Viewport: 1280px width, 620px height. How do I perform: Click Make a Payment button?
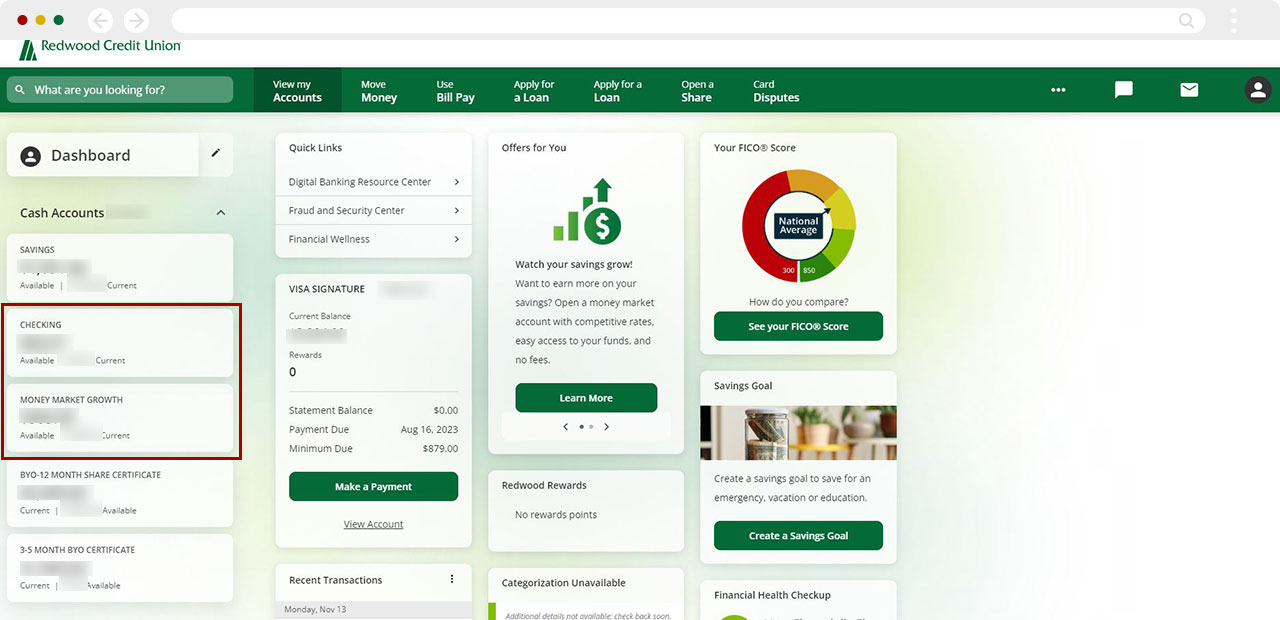coord(373,487)
